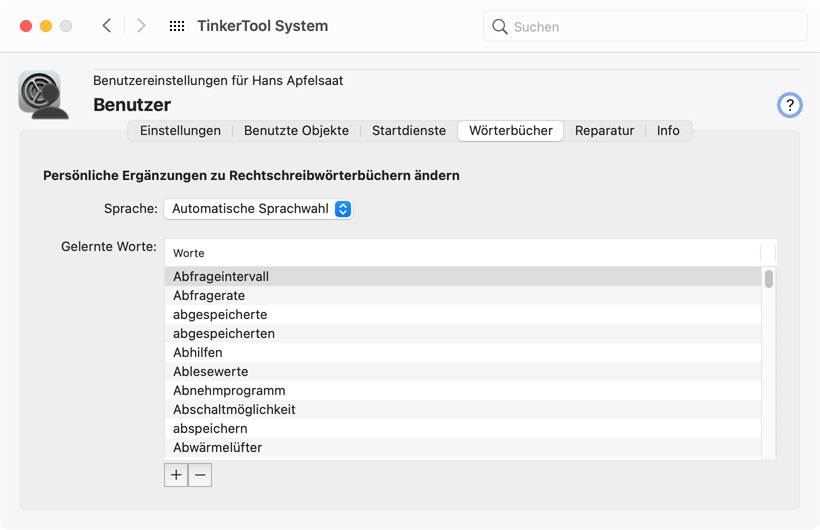The height and width of the screenshot is (530, 820).
Task: Select the word Ablesewerte
Action: (463, 371)
